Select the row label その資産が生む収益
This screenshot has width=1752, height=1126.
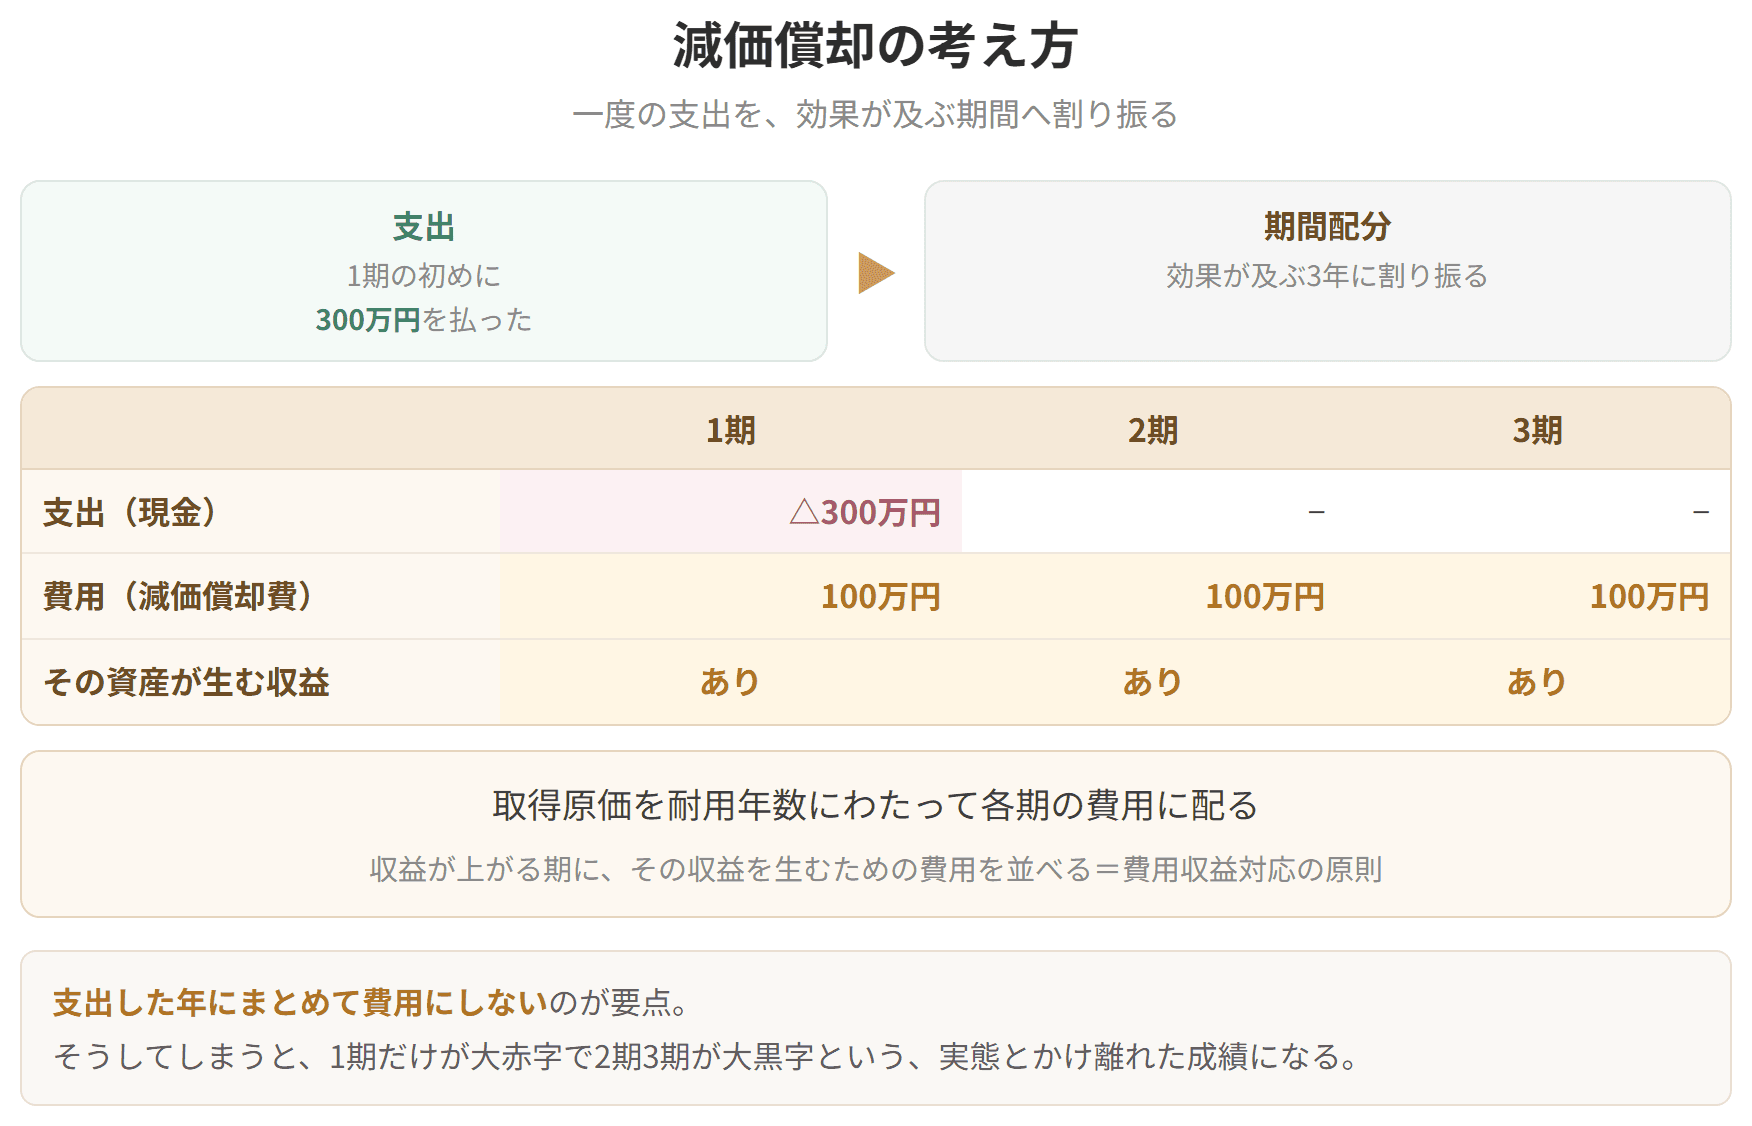(186, 682)
